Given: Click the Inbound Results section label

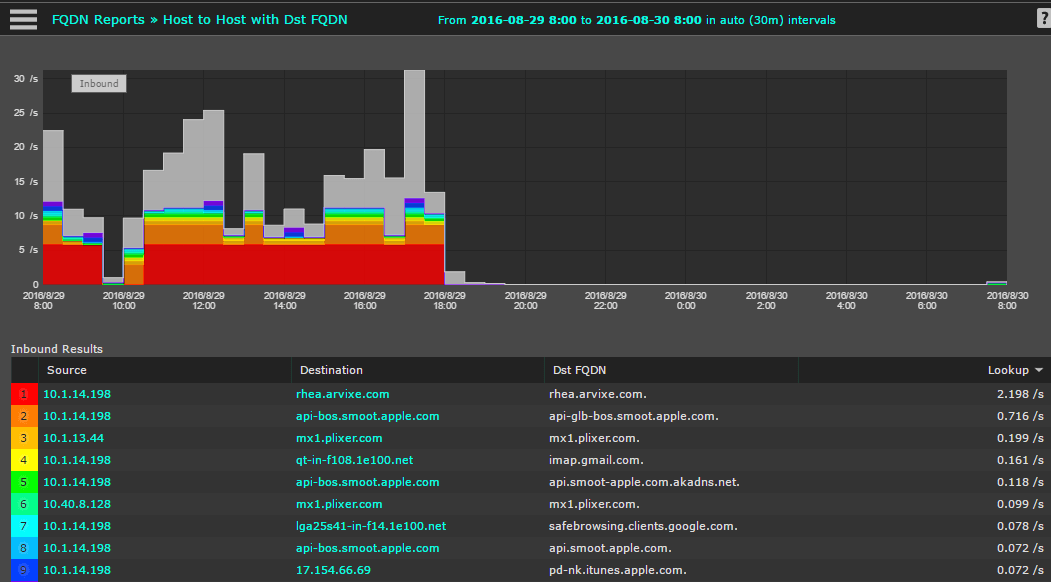Looking at the screenshot, I should [57, 349].
